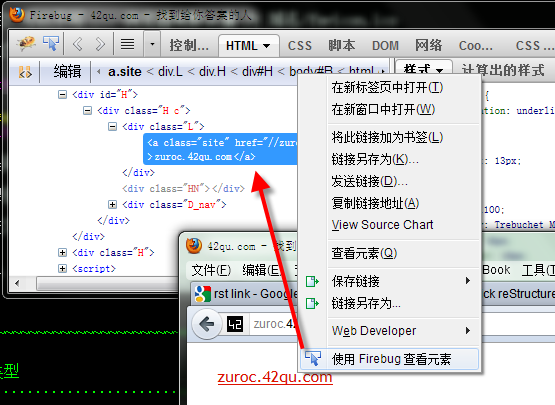Switch to the 脚本 script tab
The width and height of the screenshot is (555, 405).
pyautogui.click(x=342, y=45)
